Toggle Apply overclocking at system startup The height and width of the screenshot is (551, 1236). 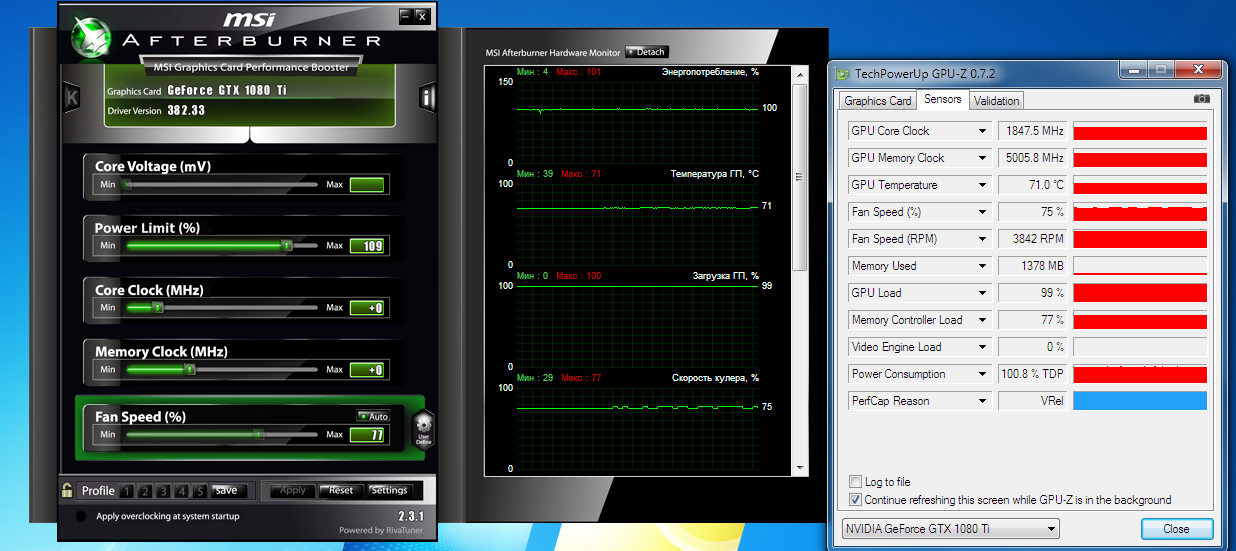point(81,517)
